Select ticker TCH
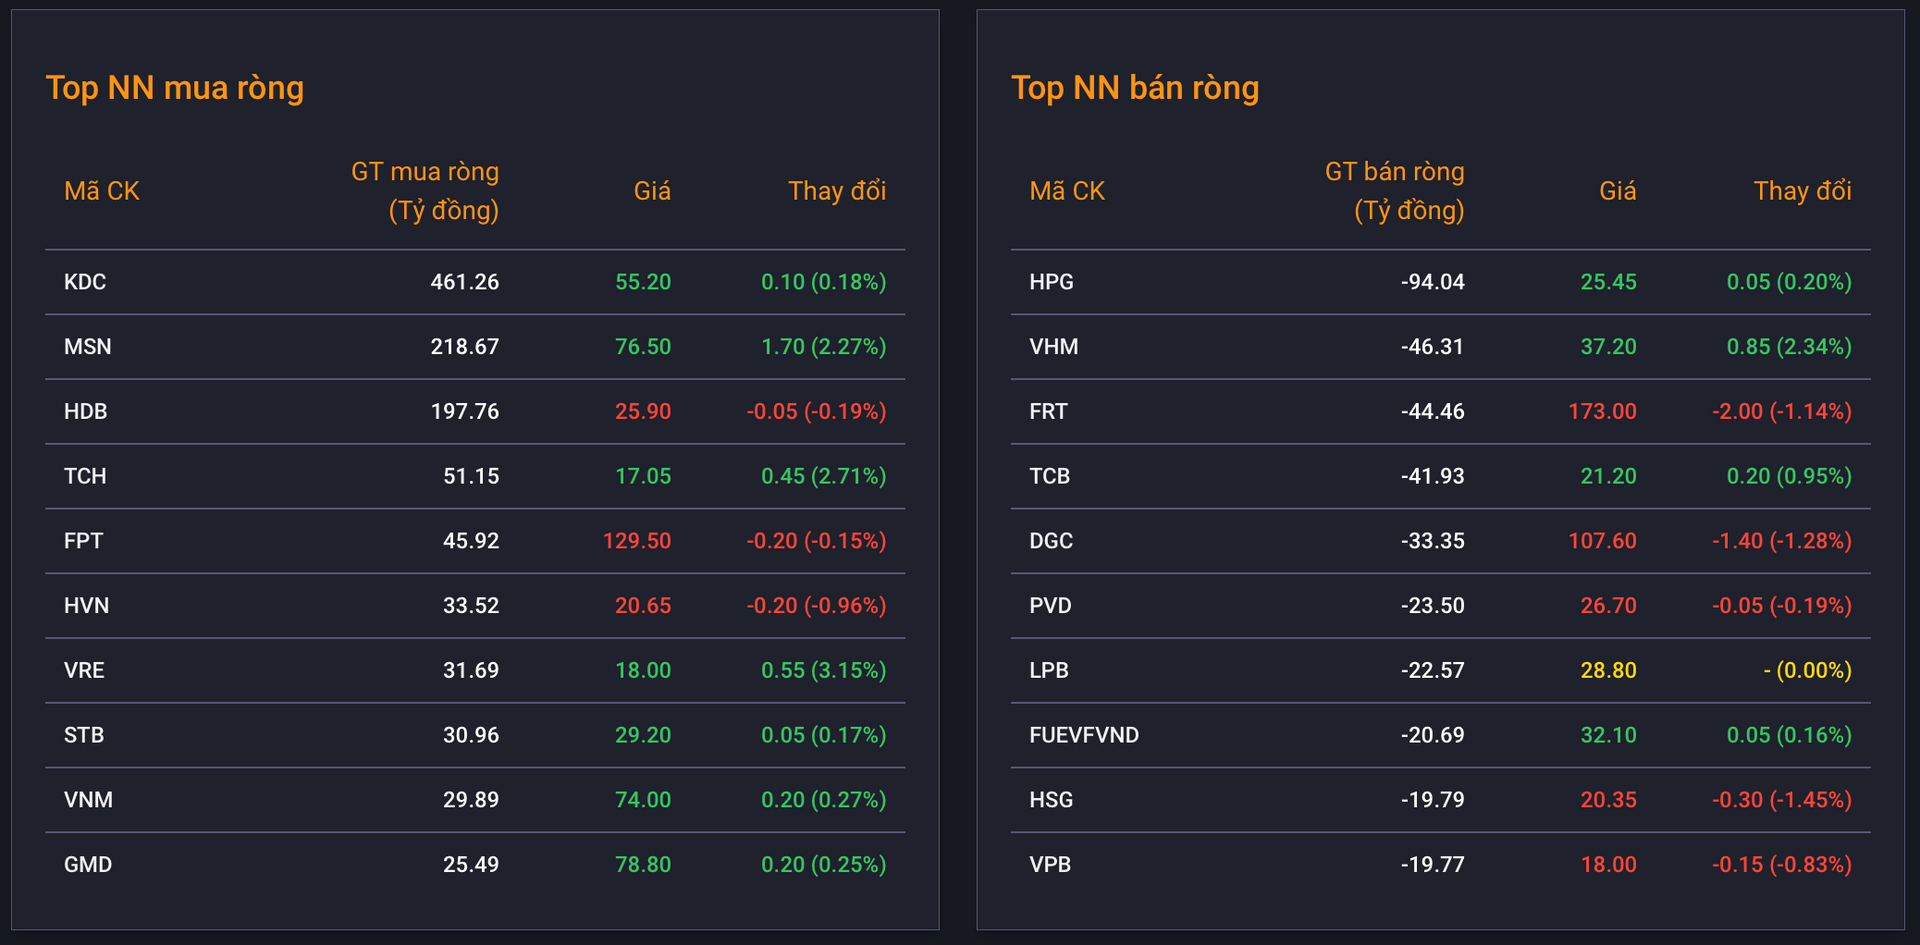Screen dimensions: 1920x945 pyautogui.click(x=85, y=476)
